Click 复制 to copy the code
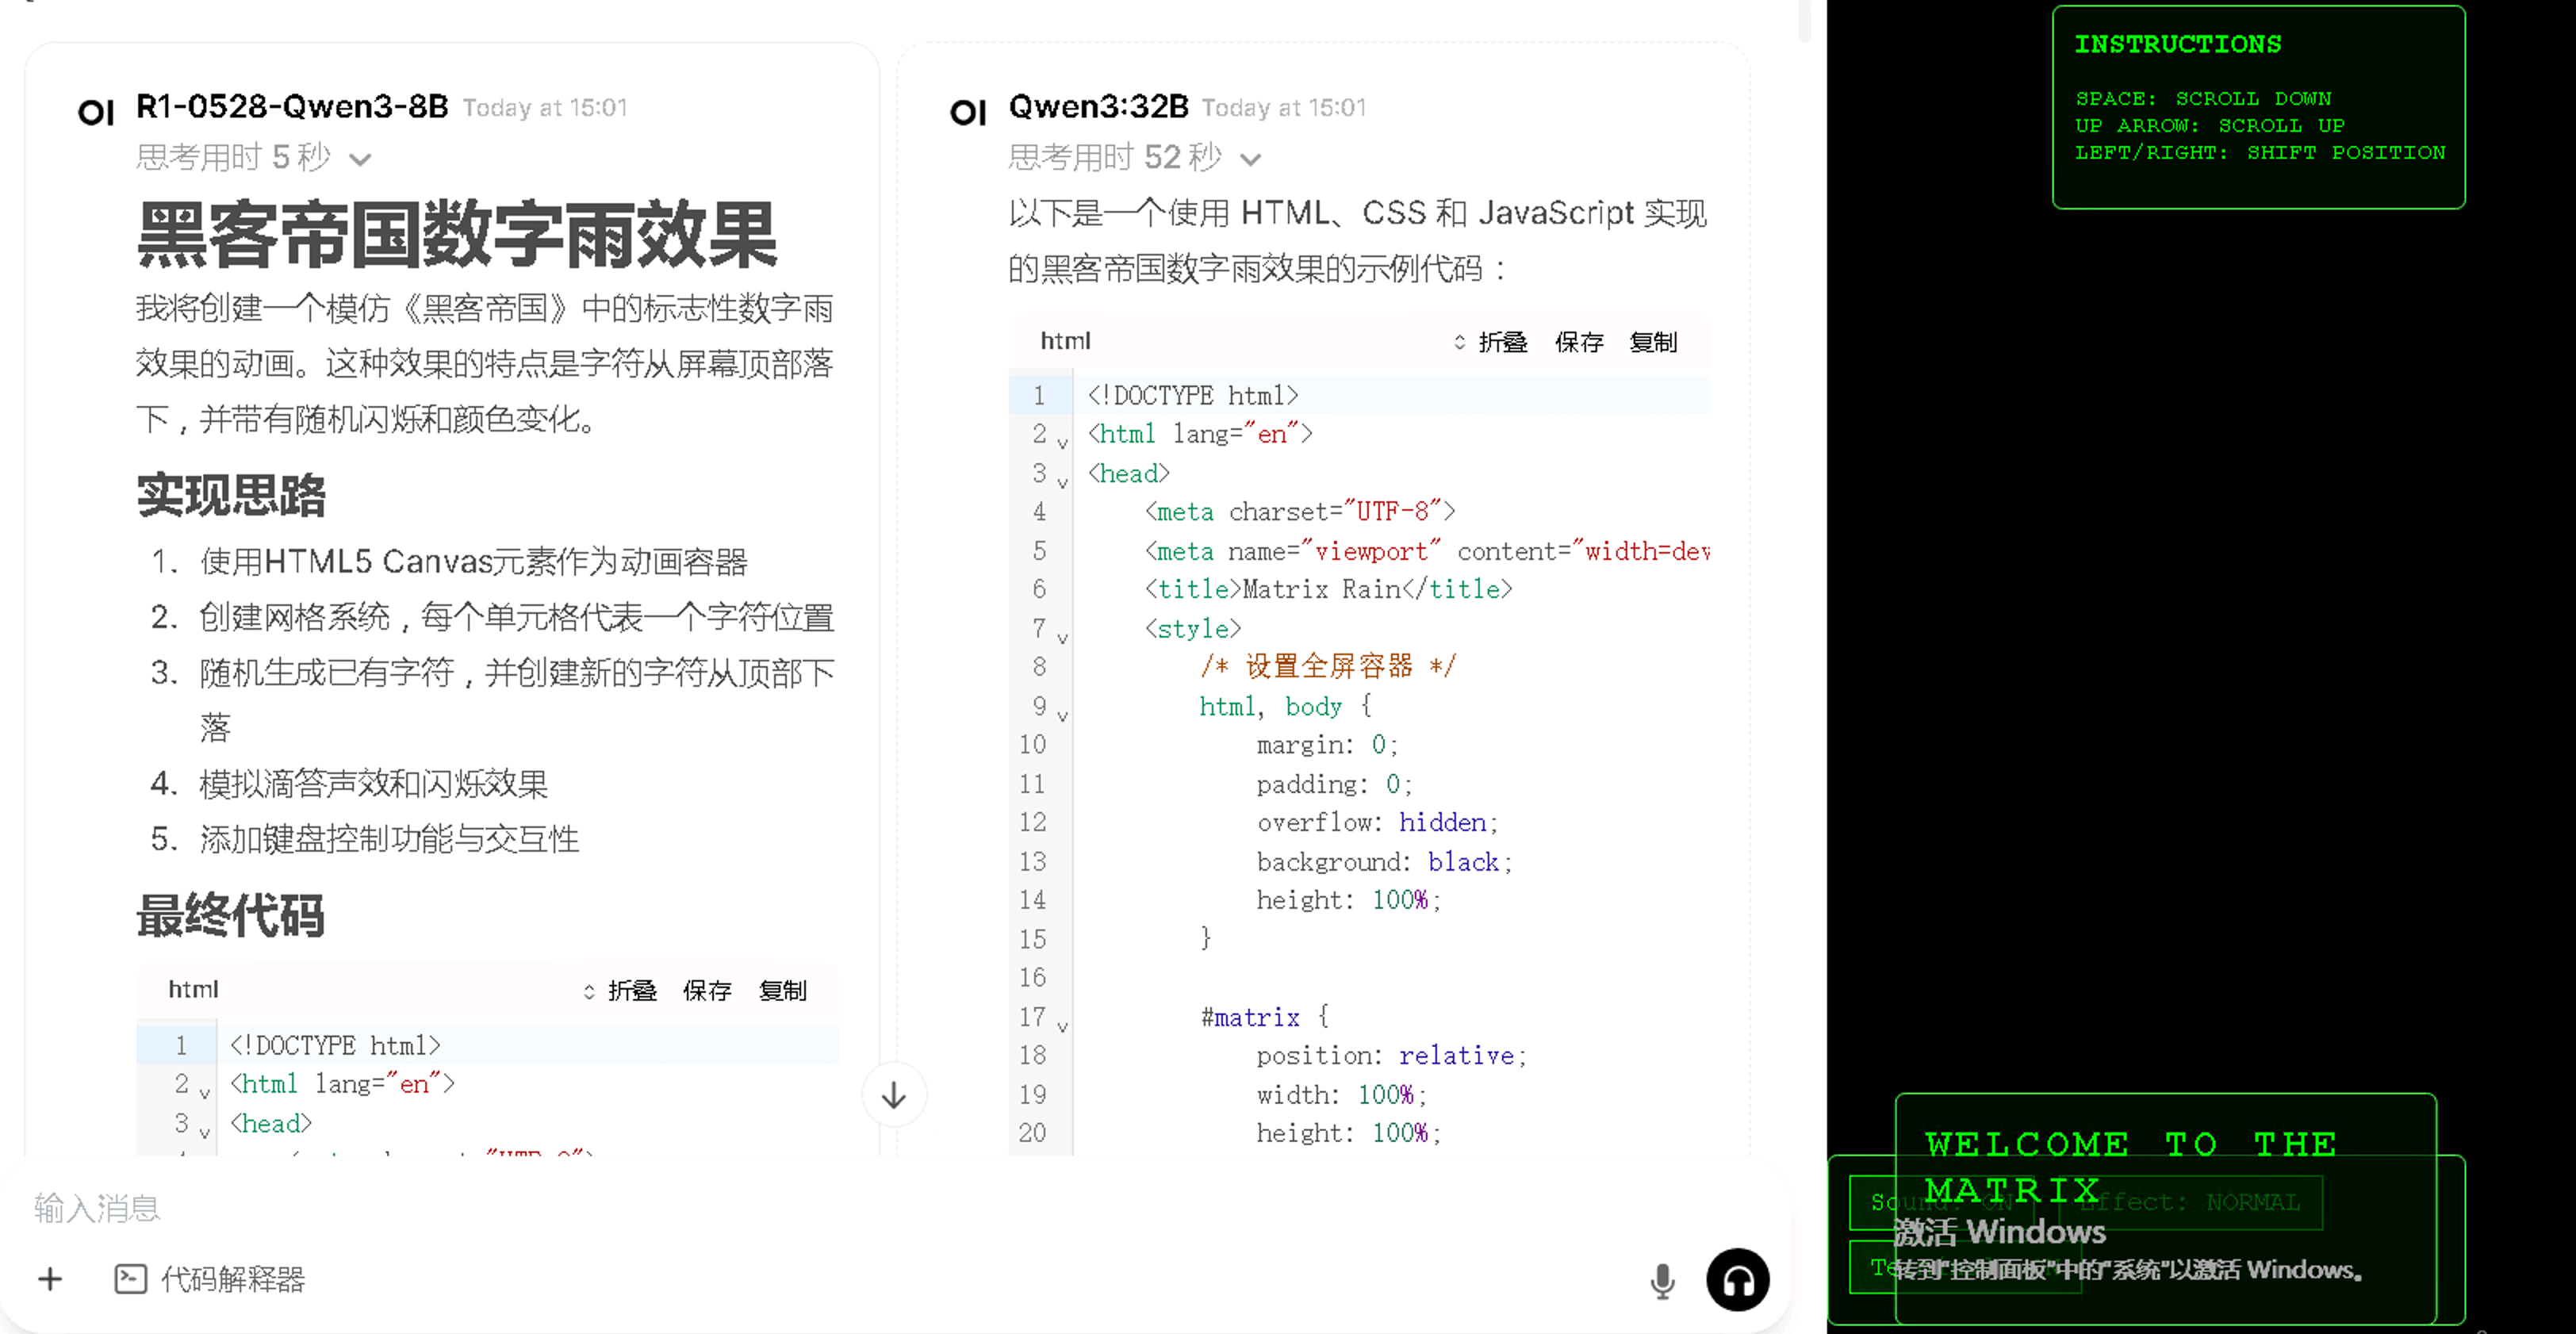Screen dimensions: 2576x1334 [x=1655, y=341]
